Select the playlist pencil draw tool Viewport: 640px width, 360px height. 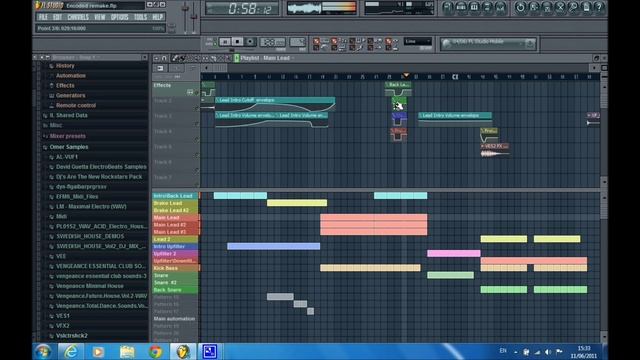click(175, 58)
